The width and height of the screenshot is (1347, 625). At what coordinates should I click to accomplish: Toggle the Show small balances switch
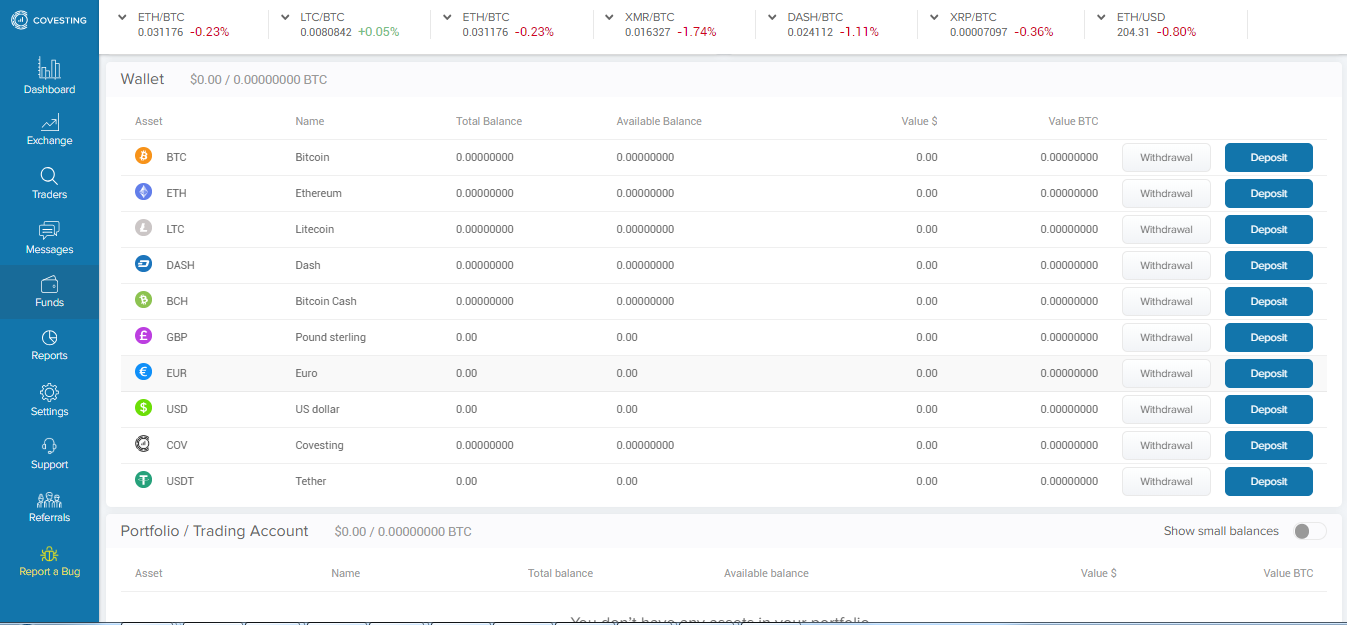(x=1309, y=531)
